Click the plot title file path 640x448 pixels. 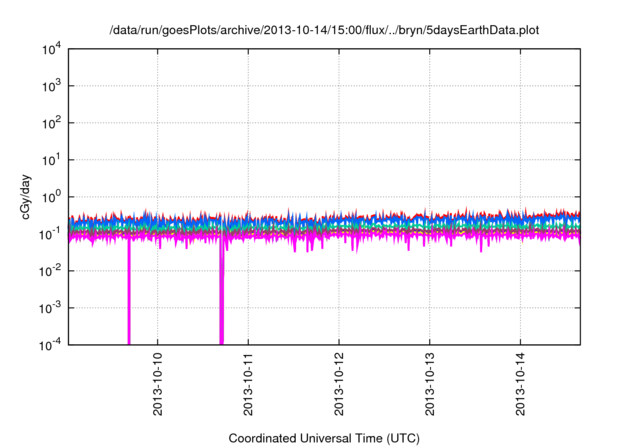324,30
